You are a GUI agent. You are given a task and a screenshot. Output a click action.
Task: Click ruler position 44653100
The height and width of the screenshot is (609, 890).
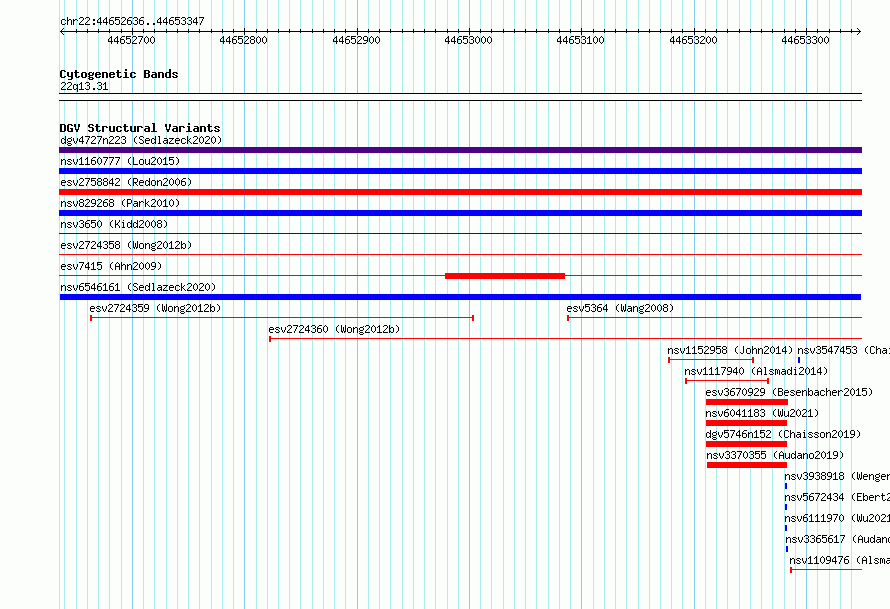point(580,40)
